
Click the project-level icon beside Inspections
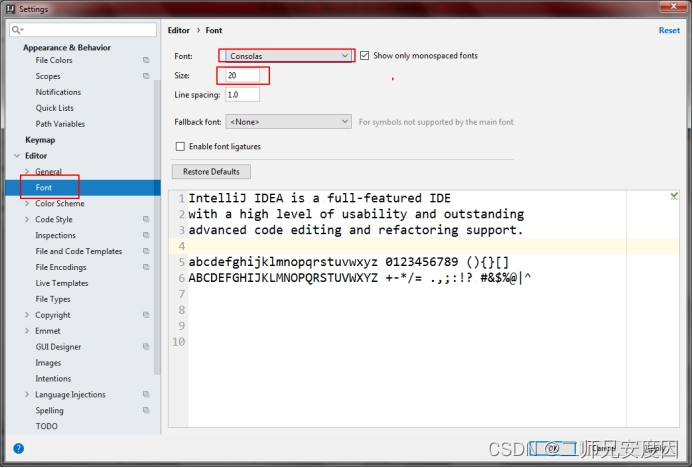(x=146, y=235)
